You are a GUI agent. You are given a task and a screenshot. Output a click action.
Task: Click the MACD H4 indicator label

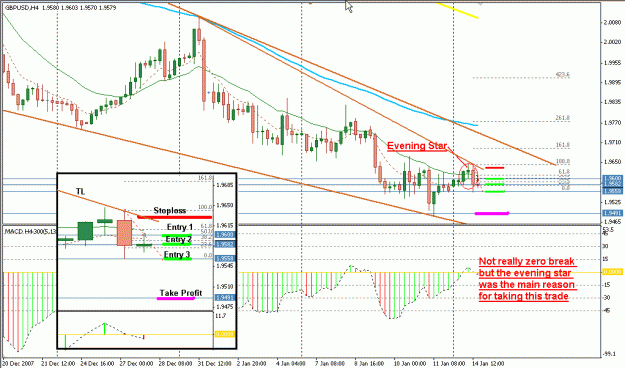[x=30, y=231]
